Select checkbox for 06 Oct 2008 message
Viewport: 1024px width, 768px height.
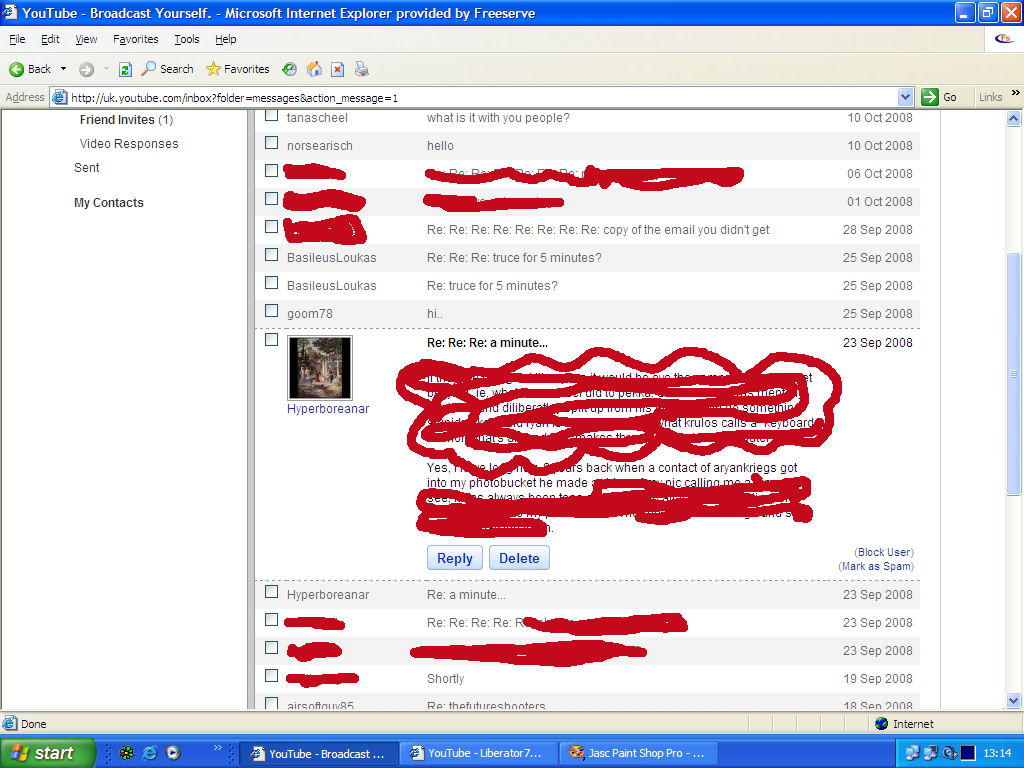[x=272, y=171]
